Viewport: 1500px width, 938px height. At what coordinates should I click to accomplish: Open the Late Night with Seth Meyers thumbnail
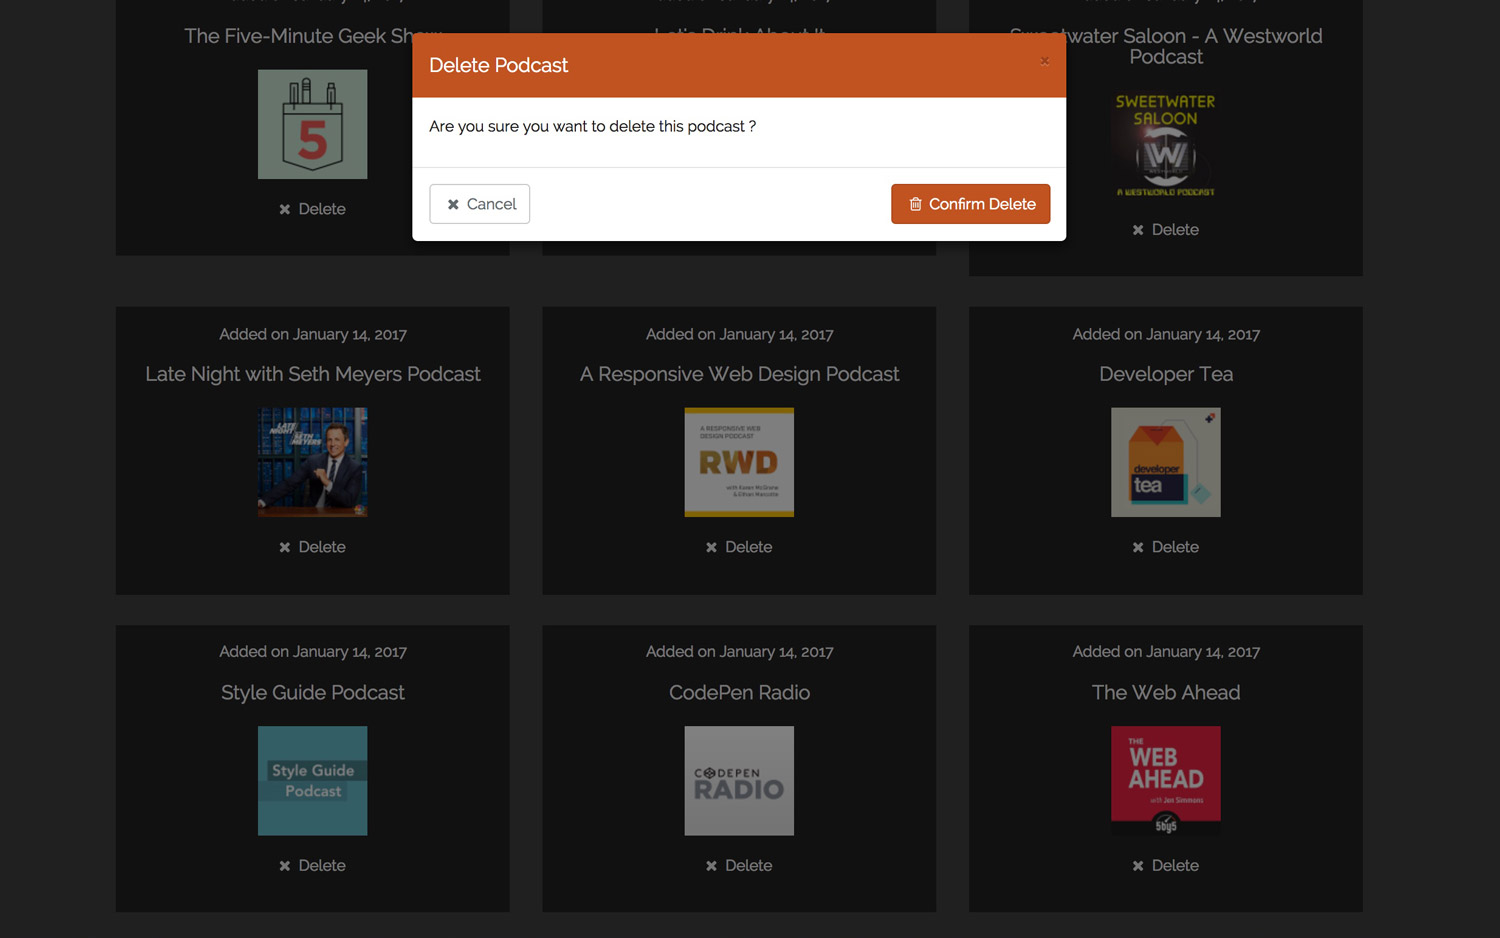click(312, 462)
